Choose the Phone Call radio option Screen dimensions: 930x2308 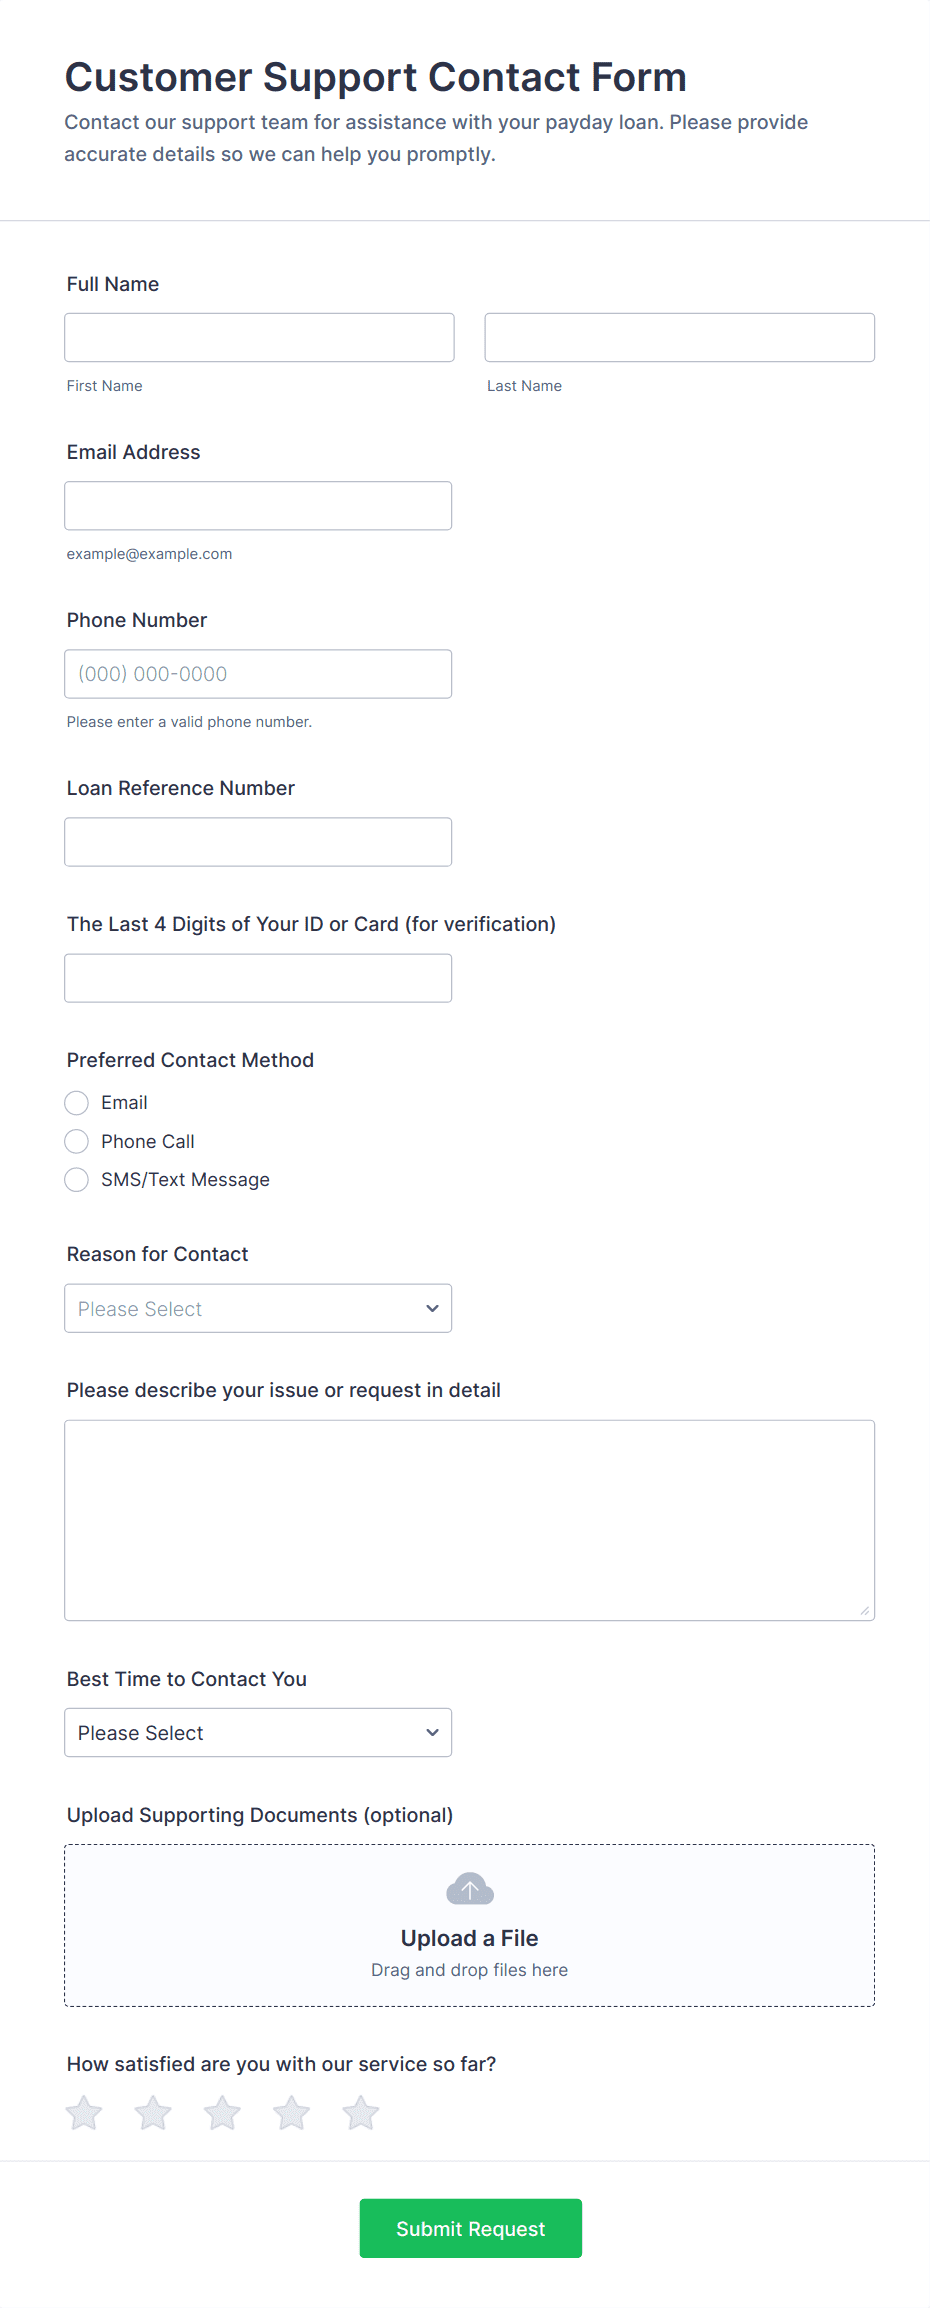[77, 1141]
